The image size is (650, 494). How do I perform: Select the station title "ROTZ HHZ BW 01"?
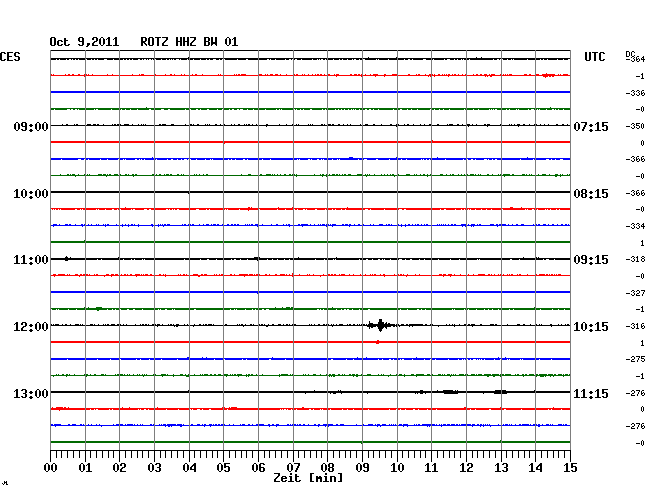(189, 42)
